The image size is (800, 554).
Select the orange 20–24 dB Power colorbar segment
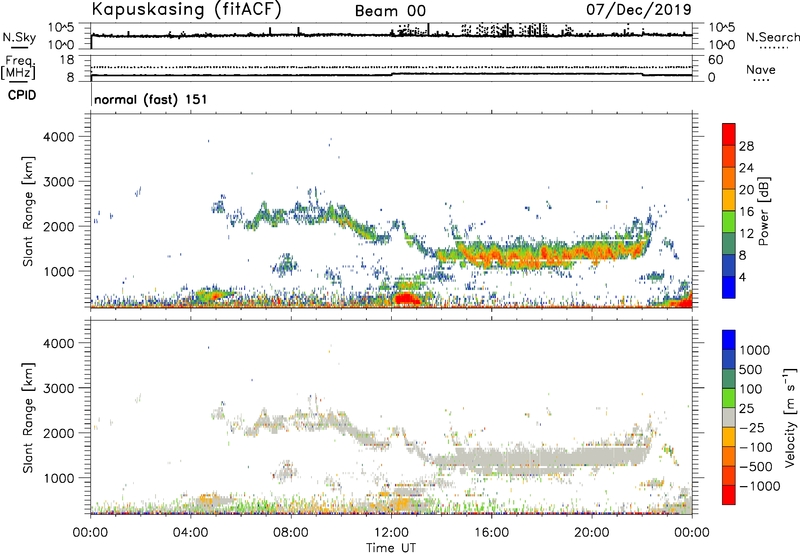tap(728, 178)
